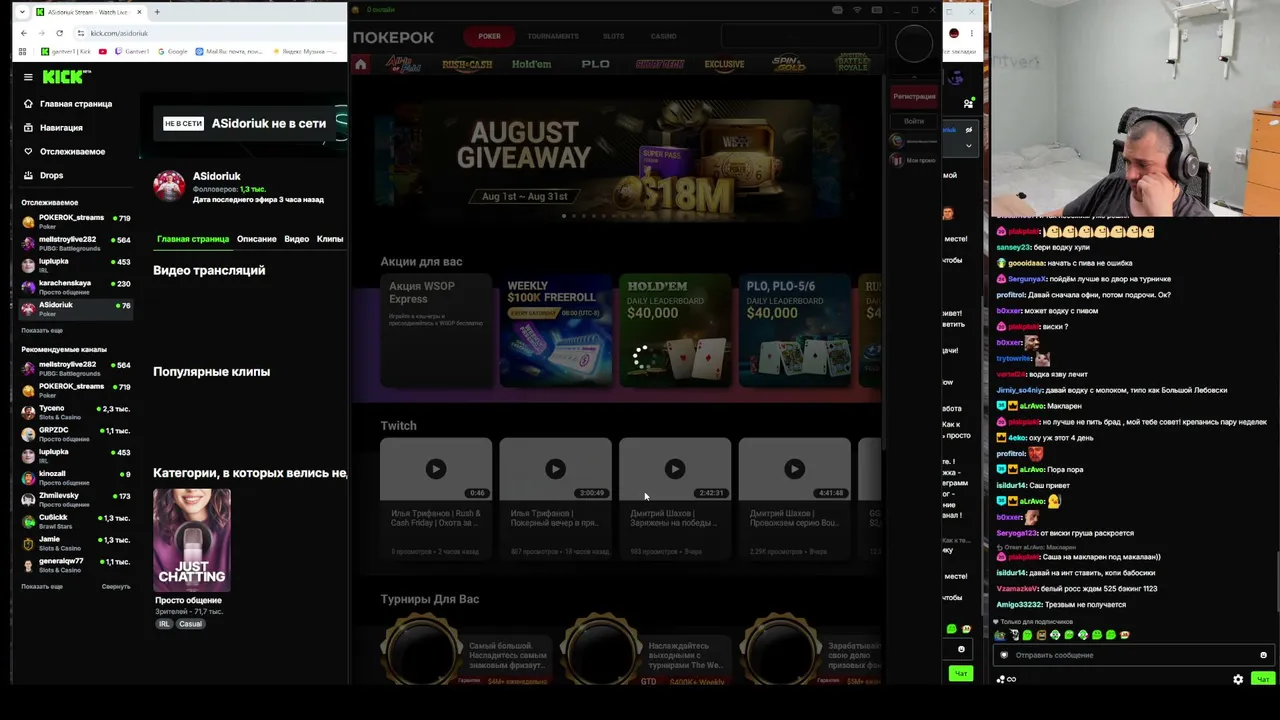
Task: Open Навигация in Kick sidebar
Action: pyautogui.click(x=53, y=128)
